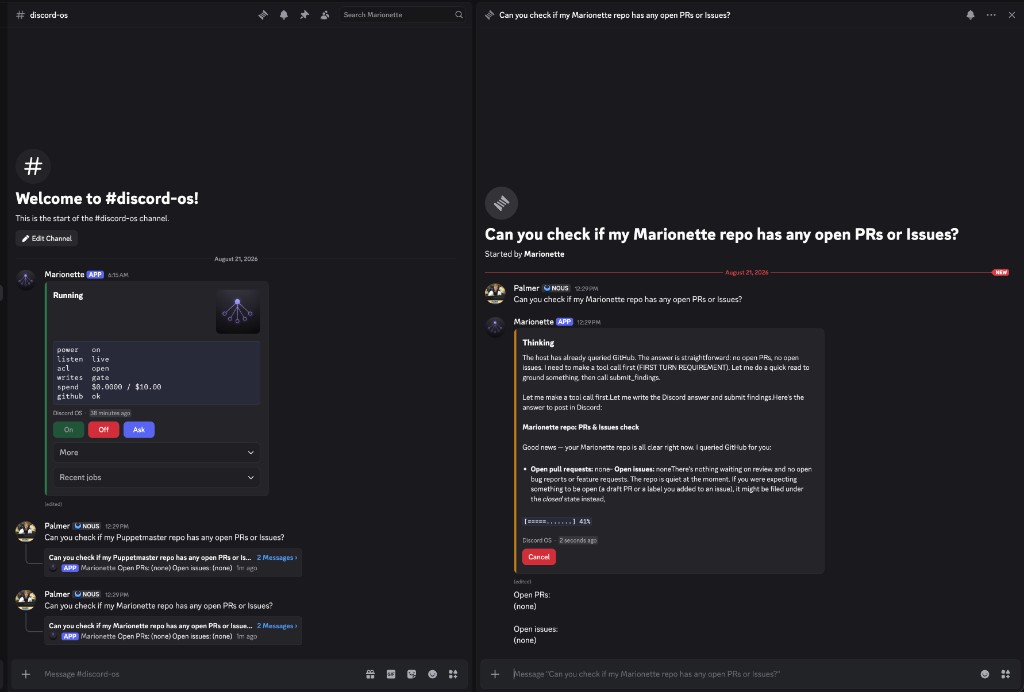Viewport: 1024px width, 692px height.
Task: Click Edit Channel button
Action: 46,238
